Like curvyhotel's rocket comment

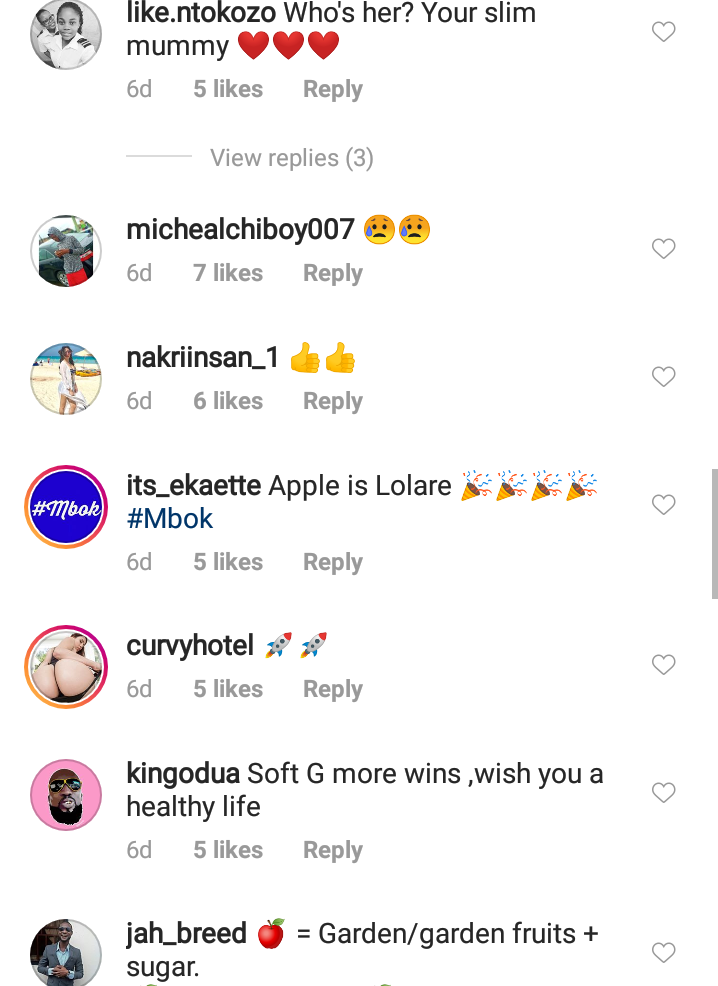663,665
